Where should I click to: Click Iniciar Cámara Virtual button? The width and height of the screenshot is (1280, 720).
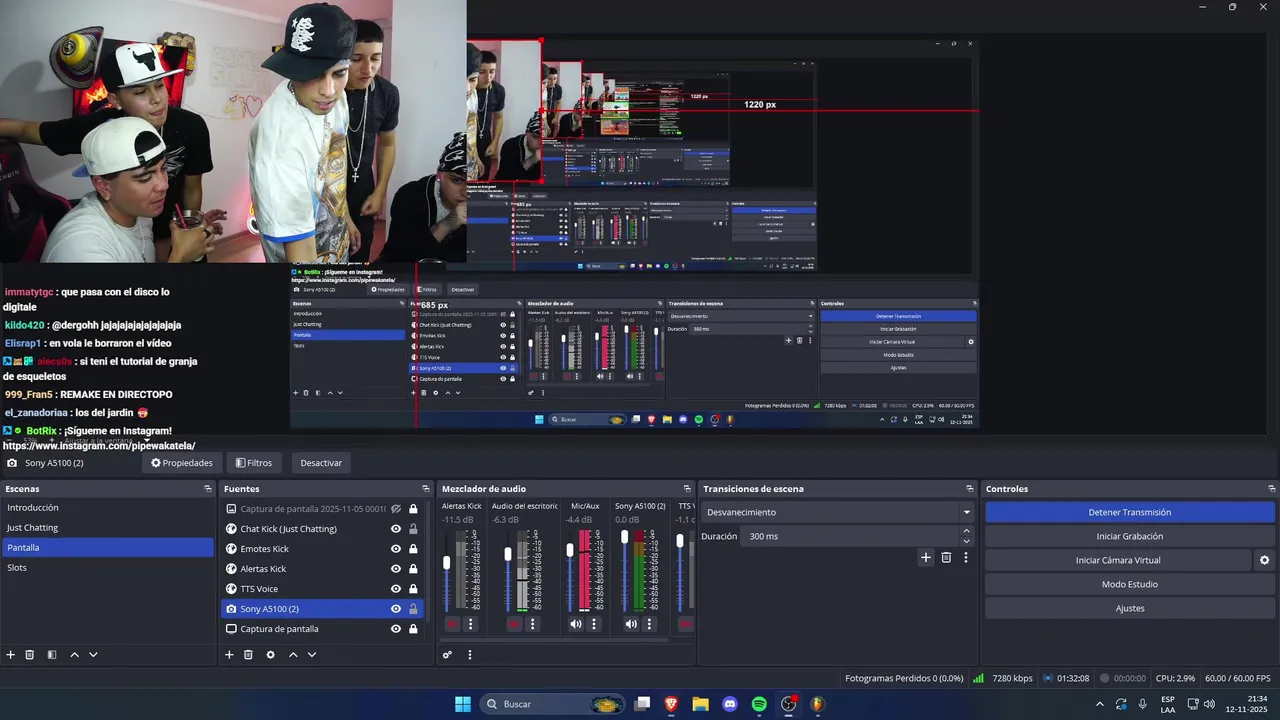1118,560
